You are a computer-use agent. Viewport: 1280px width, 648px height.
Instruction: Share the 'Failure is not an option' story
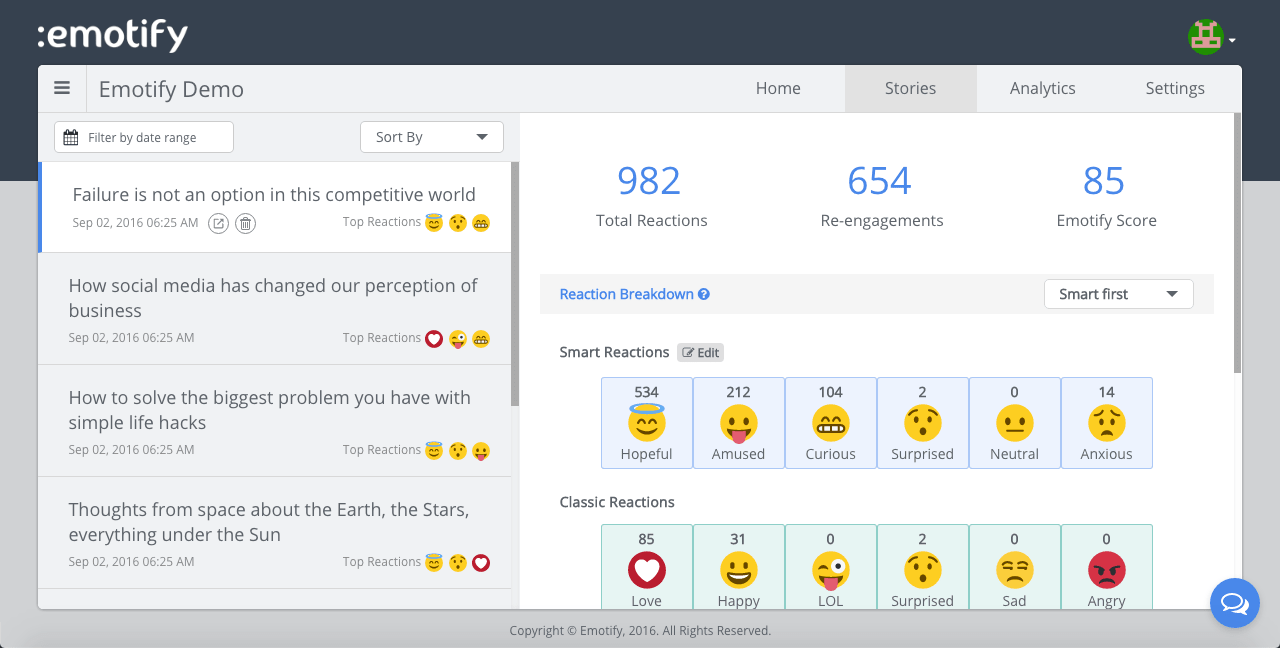tap(218, 223)
